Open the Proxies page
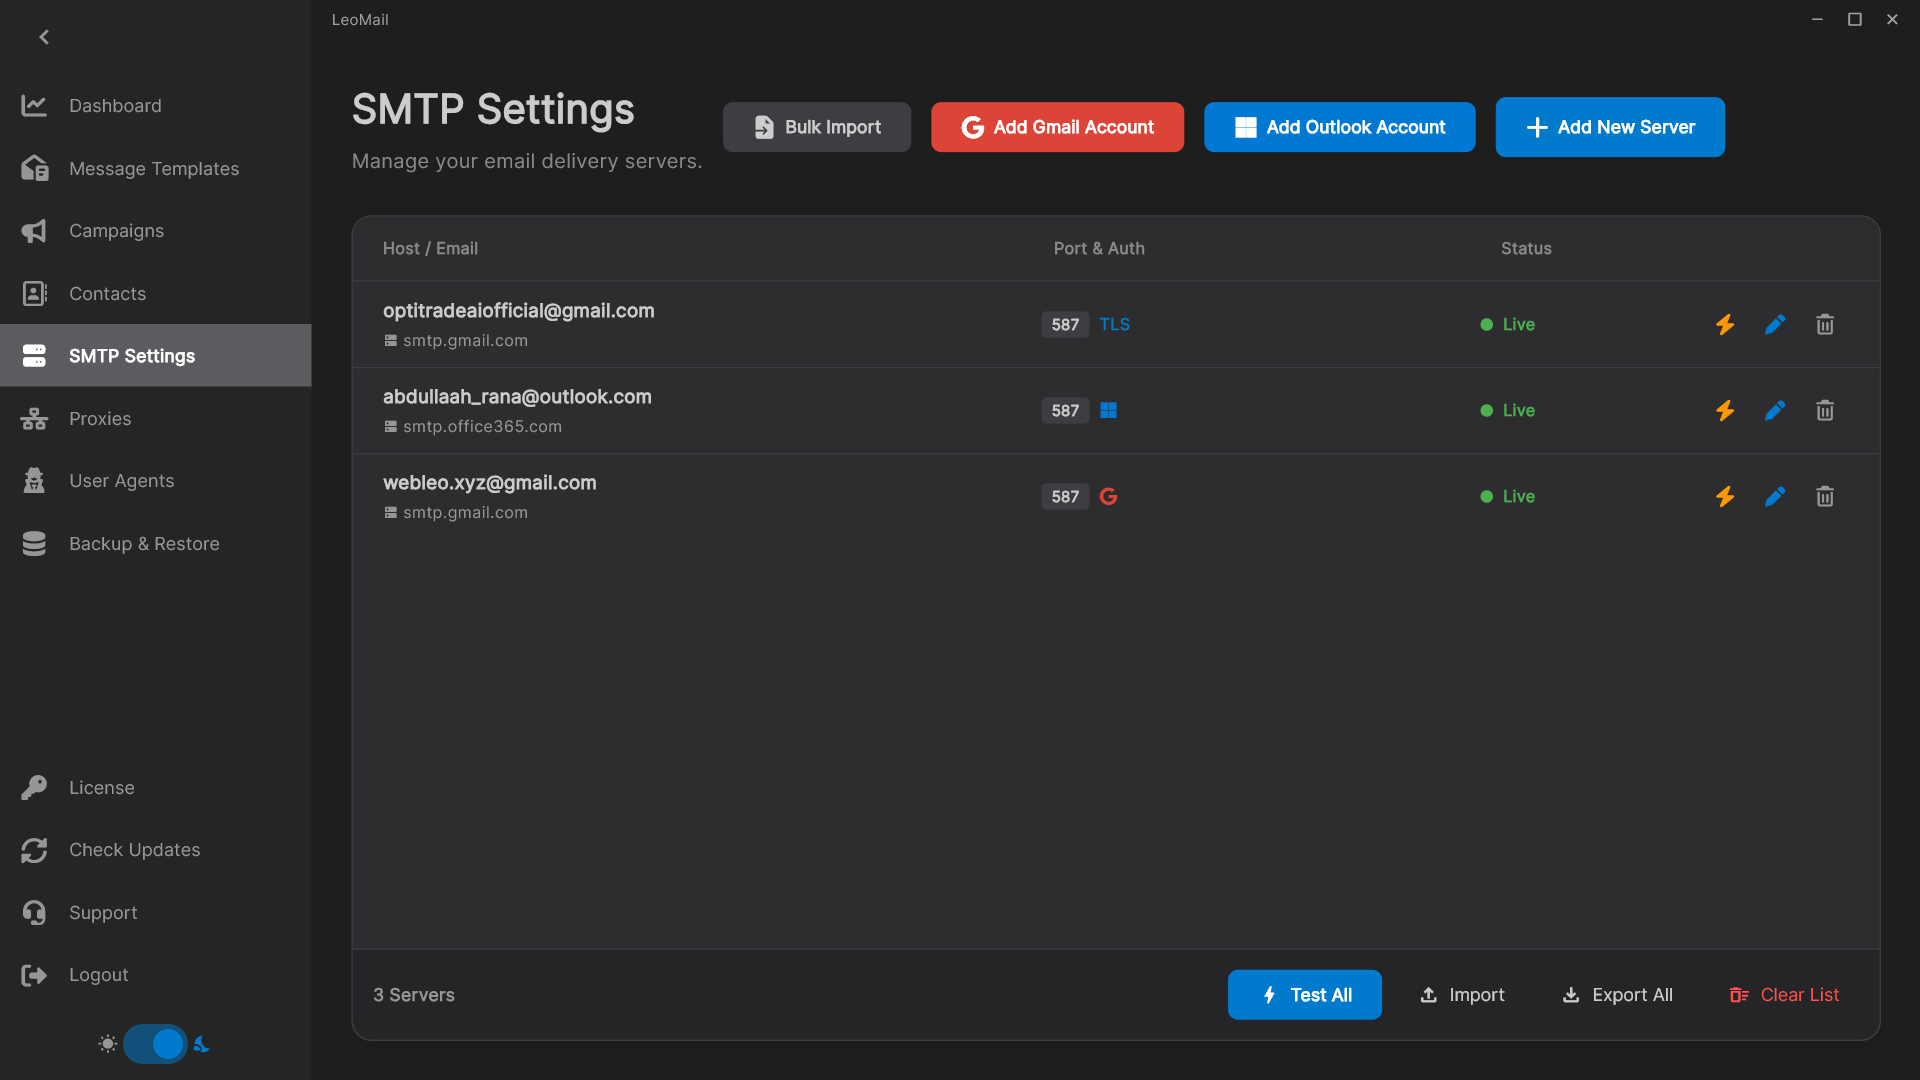Screen dimensions: 1920x1080 pos(155,419)
